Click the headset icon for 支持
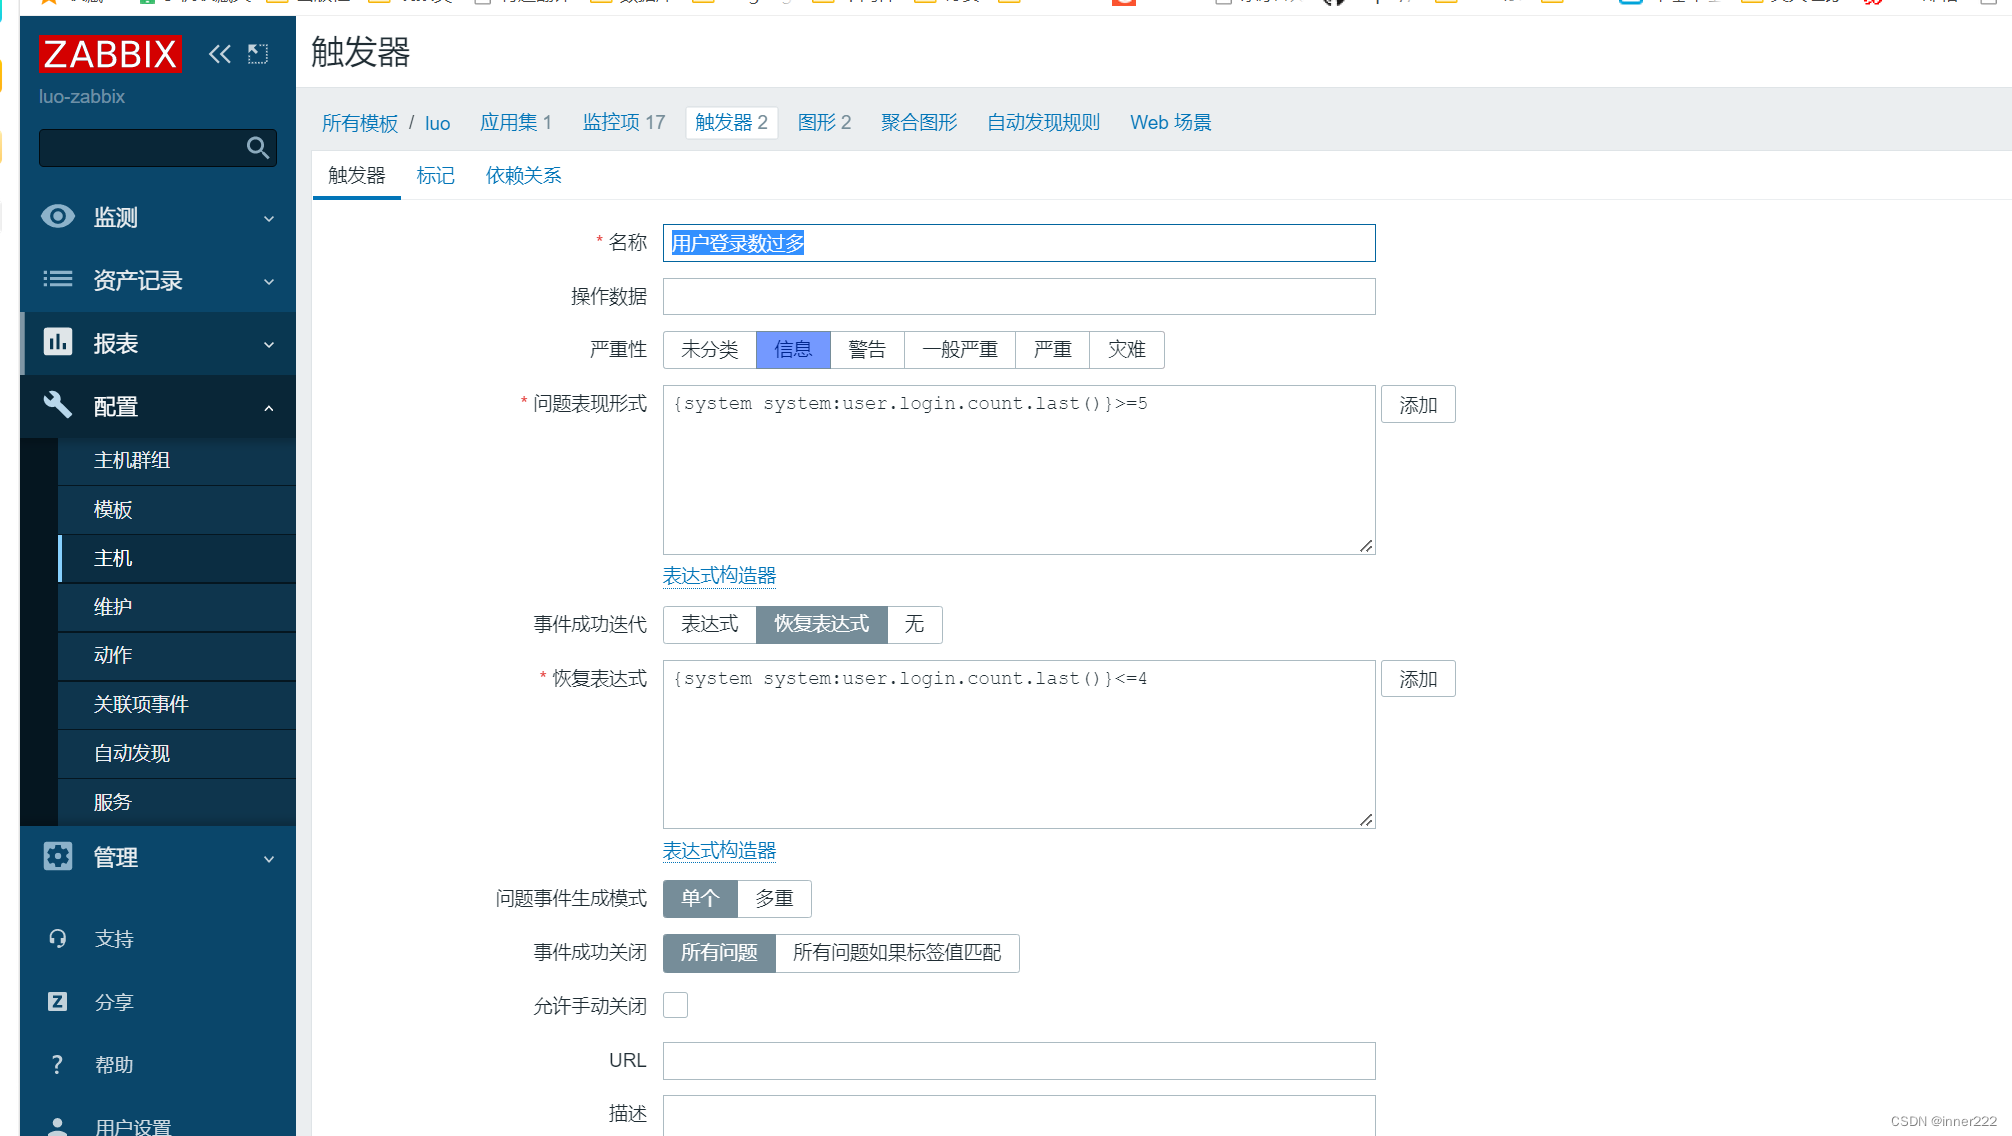This screenshot has height=1136, width=2012. pos(58,938)
